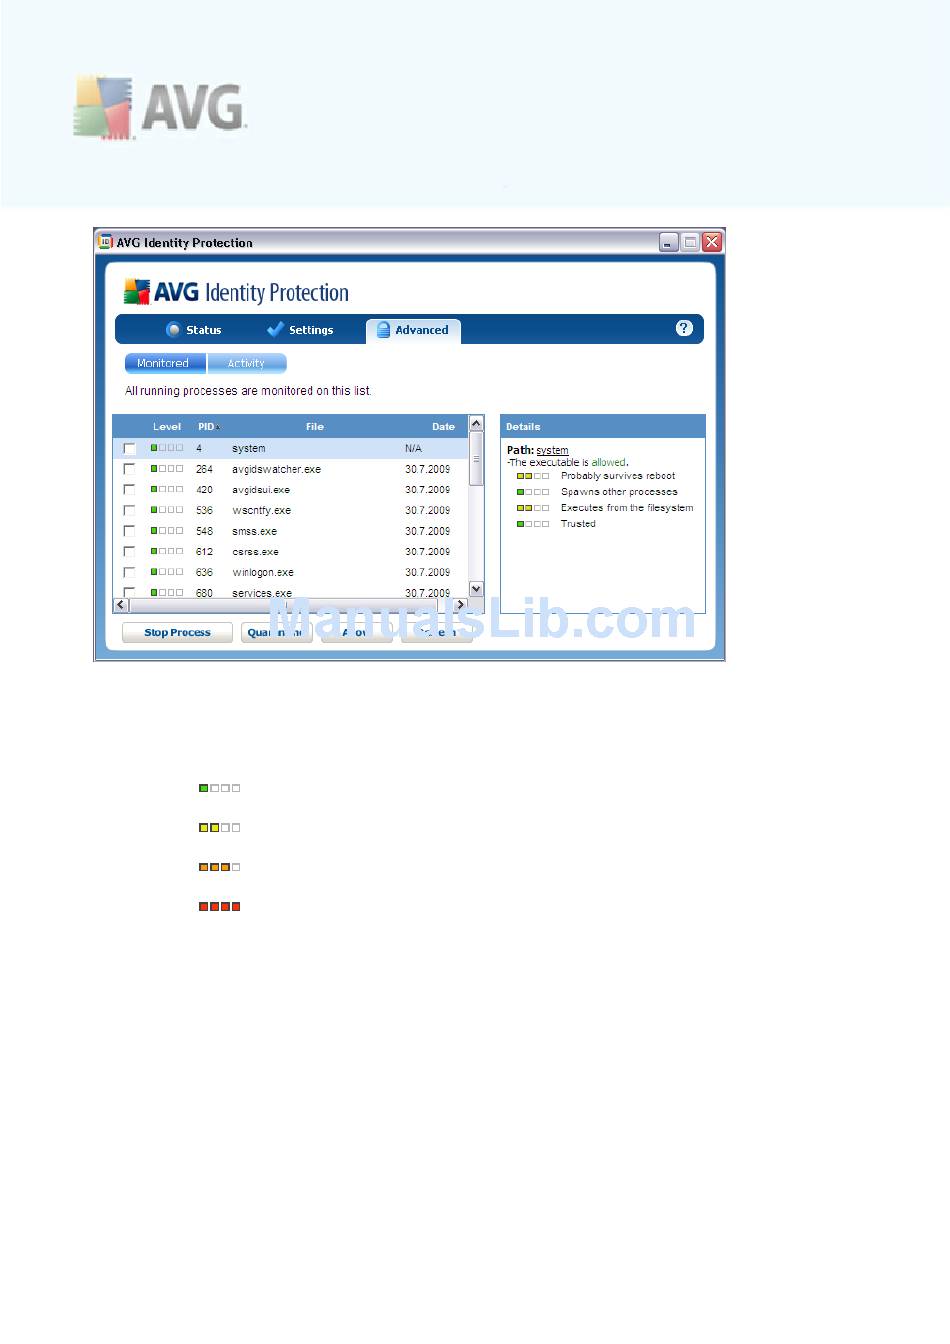Tick the checkbox for smss.exe
Screen dimensions: 950x1344
click(129, 531)
